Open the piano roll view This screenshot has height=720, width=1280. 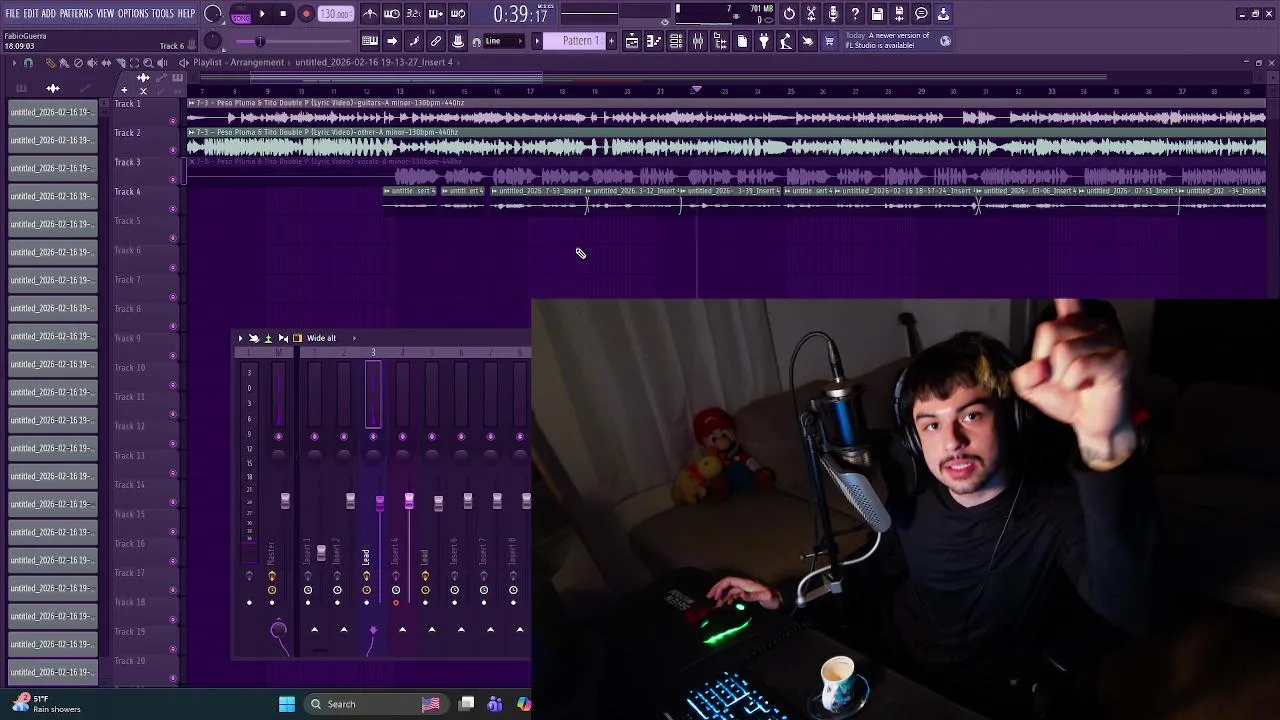click(x=654, y=41)
